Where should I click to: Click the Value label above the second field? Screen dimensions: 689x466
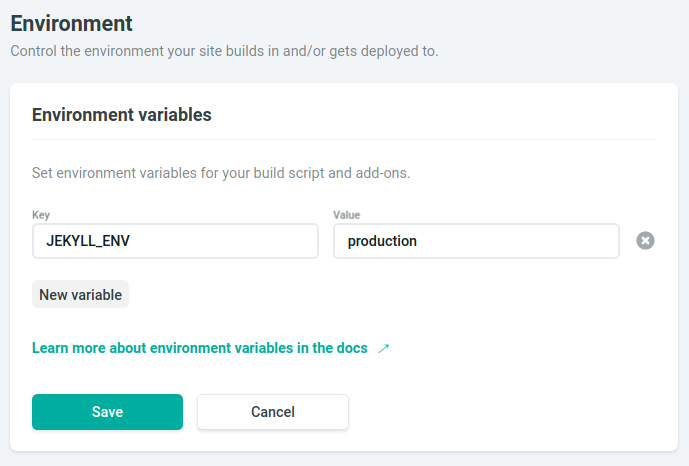(347, 215)
